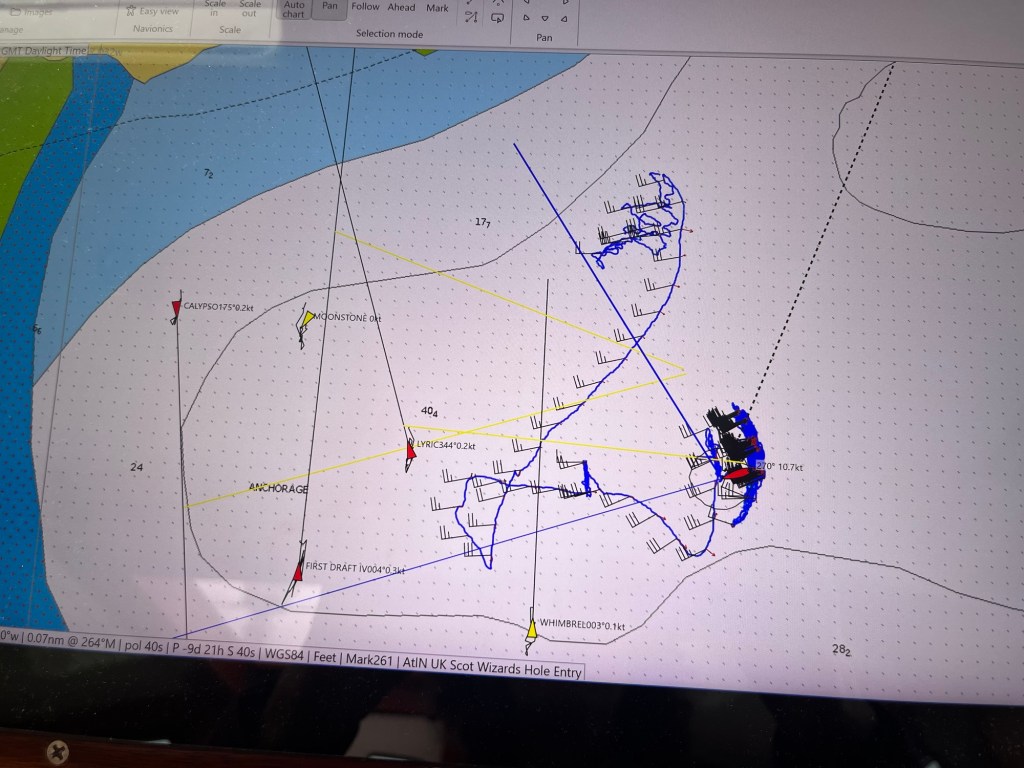Screen dimensions: 1024x768
Task: Click the route tool icon beside Mark
Action: (x=471, y=17)
